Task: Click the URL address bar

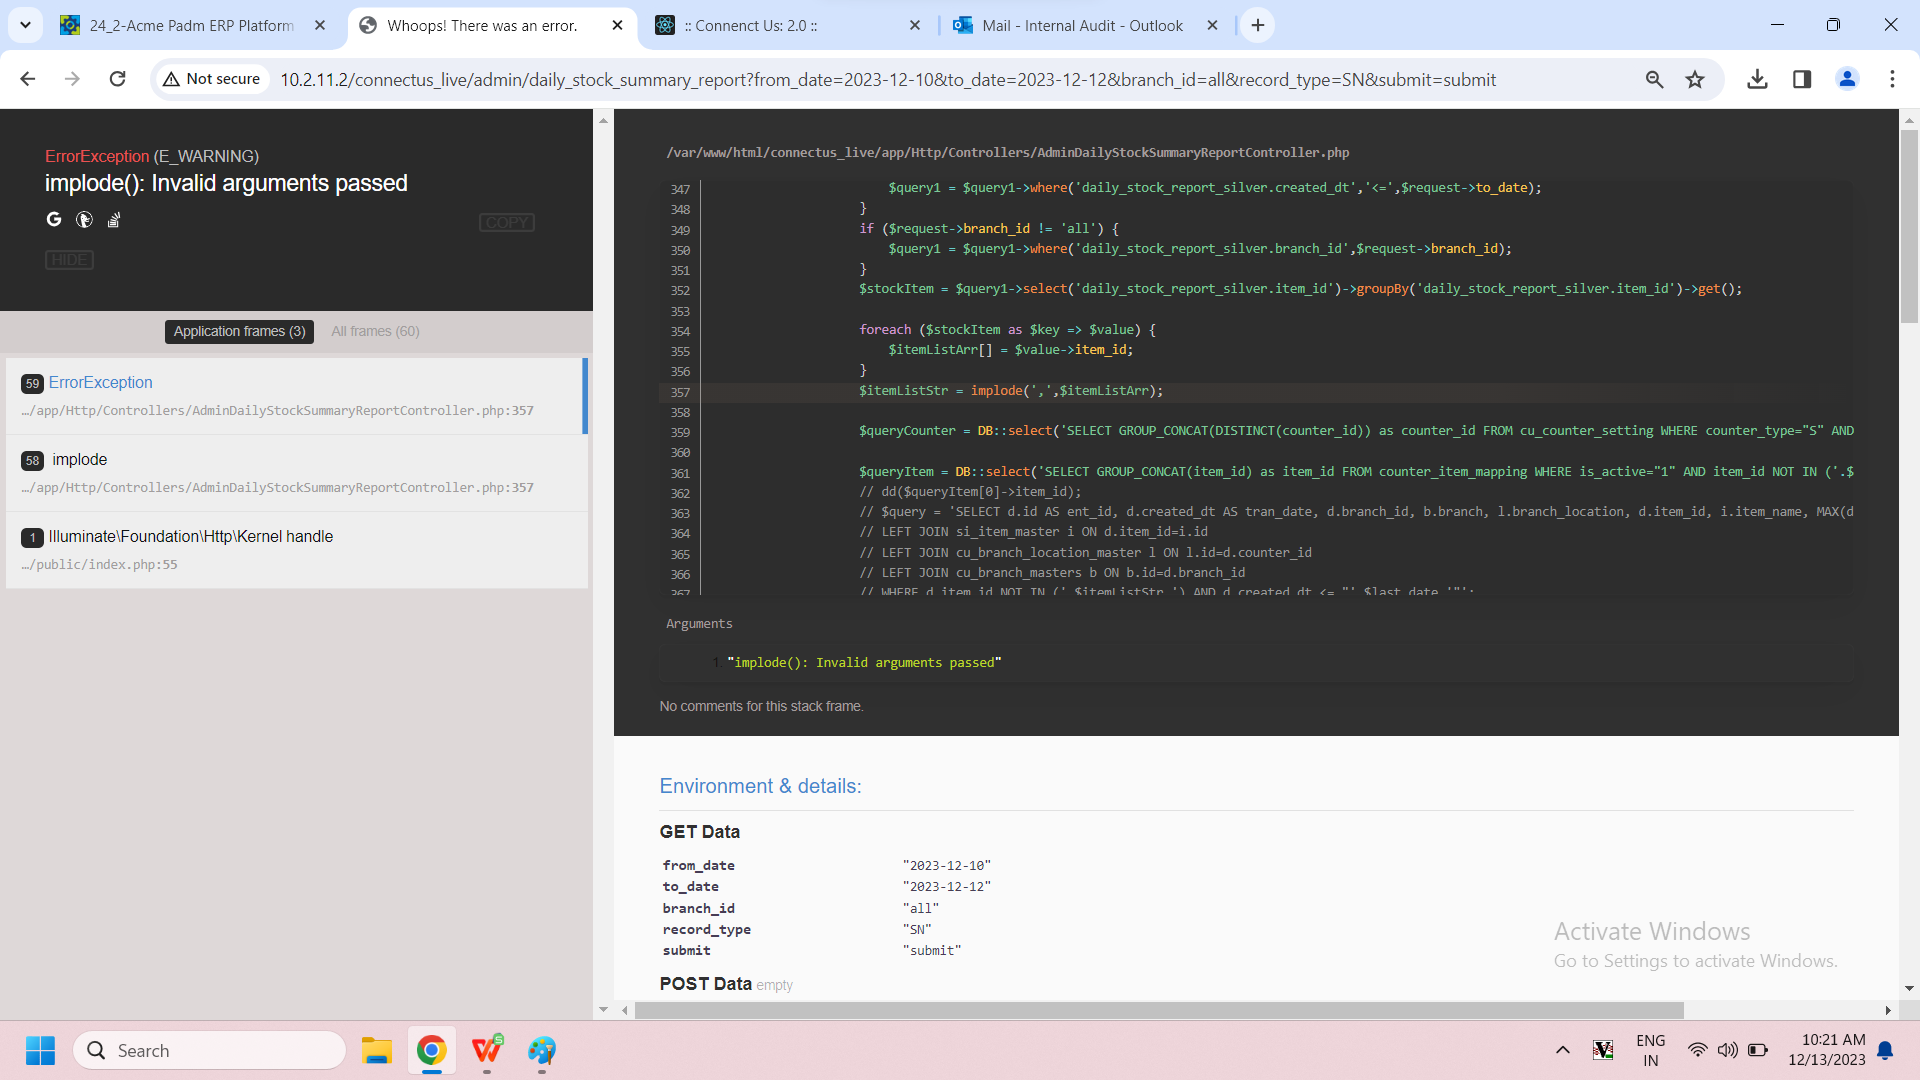Action: 887,80
